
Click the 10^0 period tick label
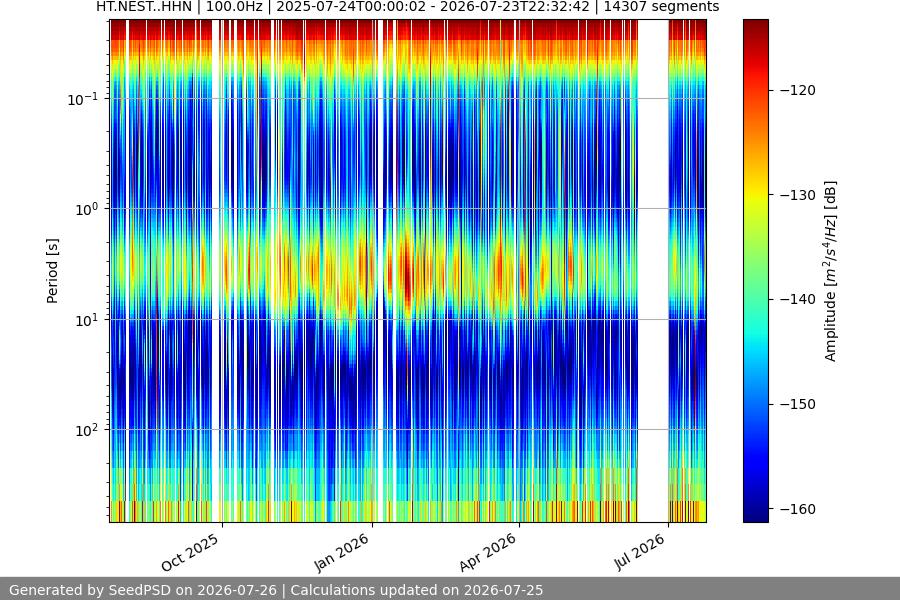(x=87, y=209)
